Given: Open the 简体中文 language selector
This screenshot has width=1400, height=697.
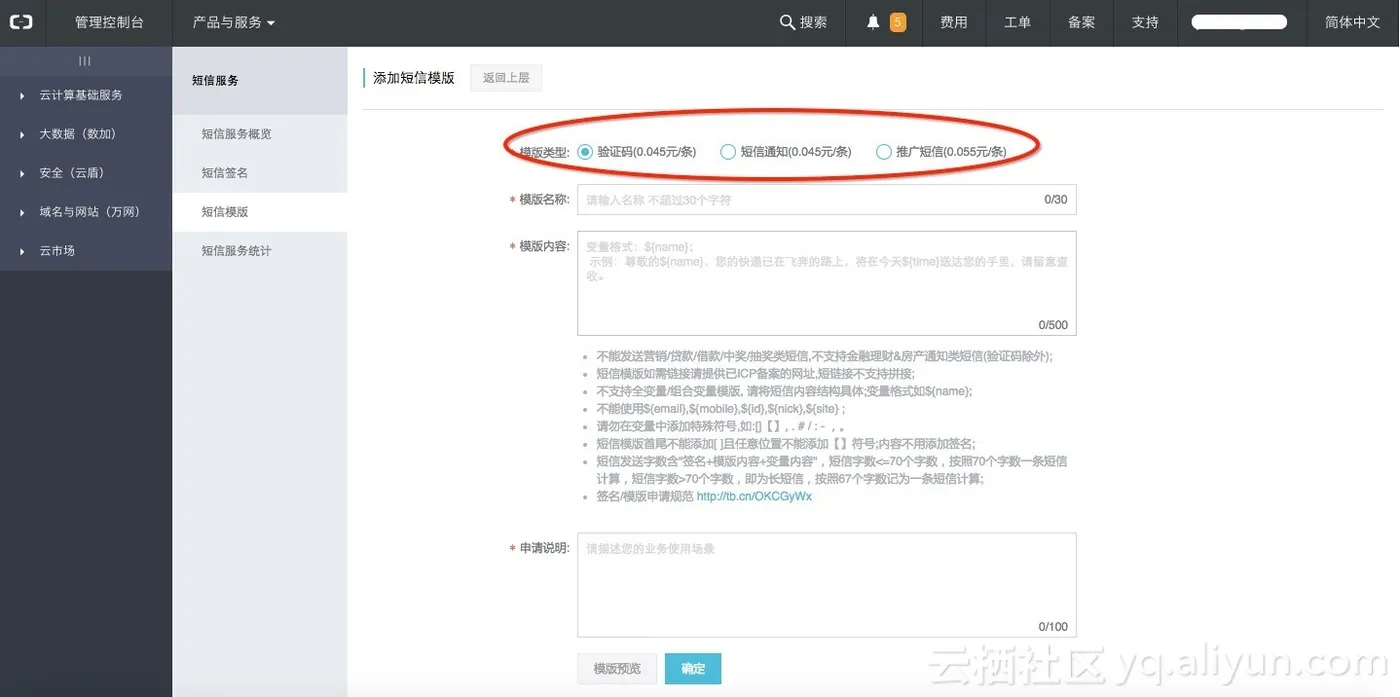Looking at the screenshot, I should pos(1352,22).
